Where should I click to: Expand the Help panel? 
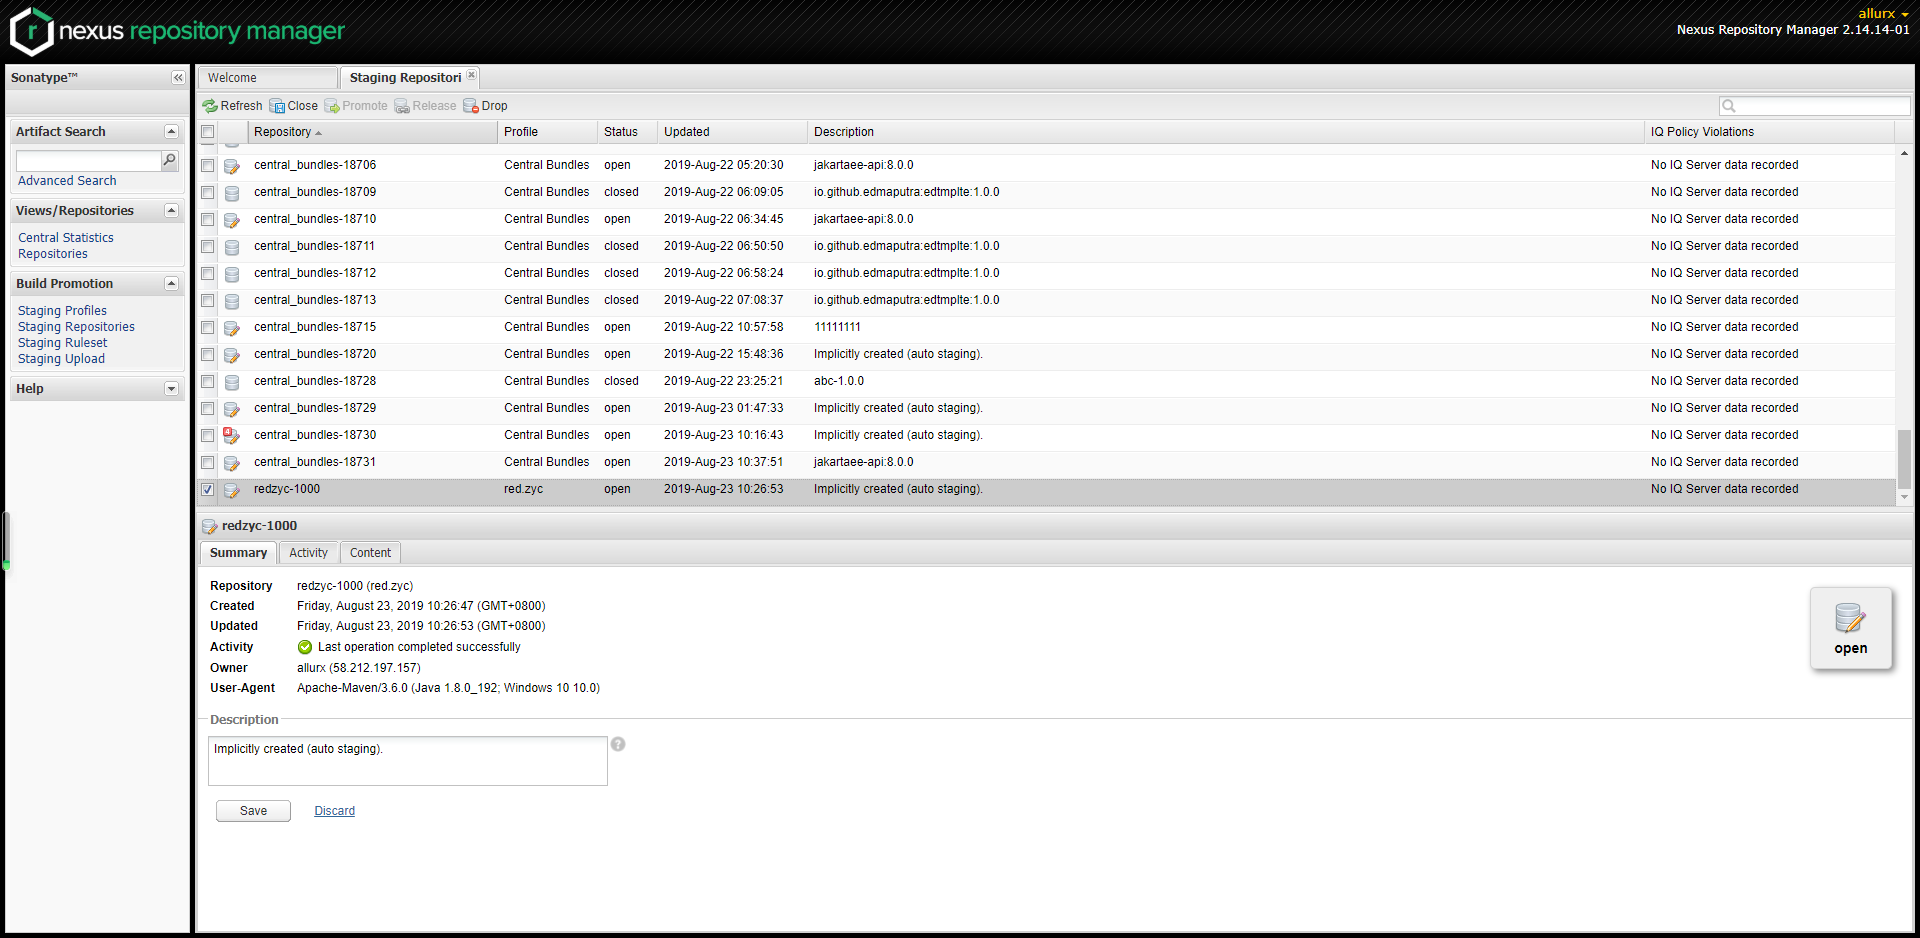[171, 389]
